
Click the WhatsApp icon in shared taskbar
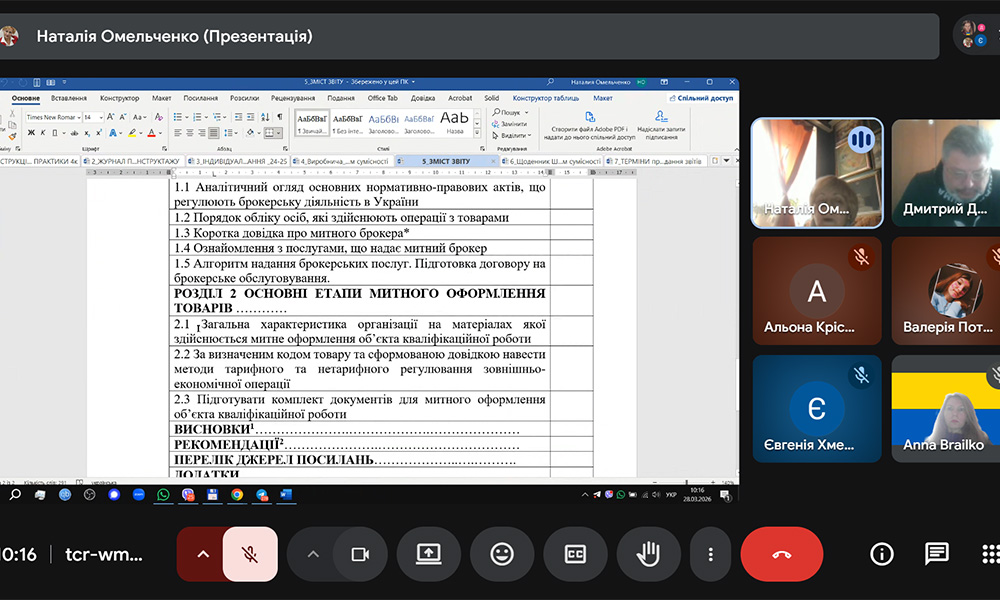coord(163,494)
